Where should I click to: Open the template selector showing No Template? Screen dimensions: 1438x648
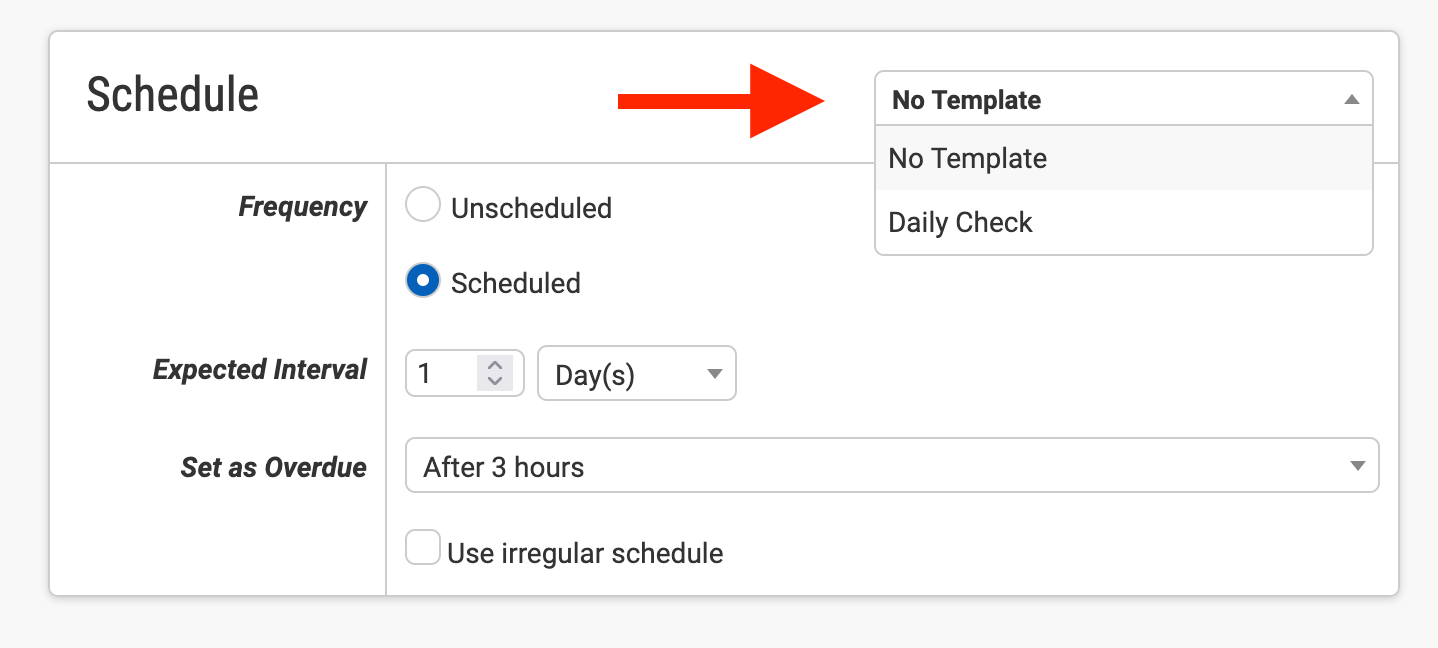(1110, 99)
